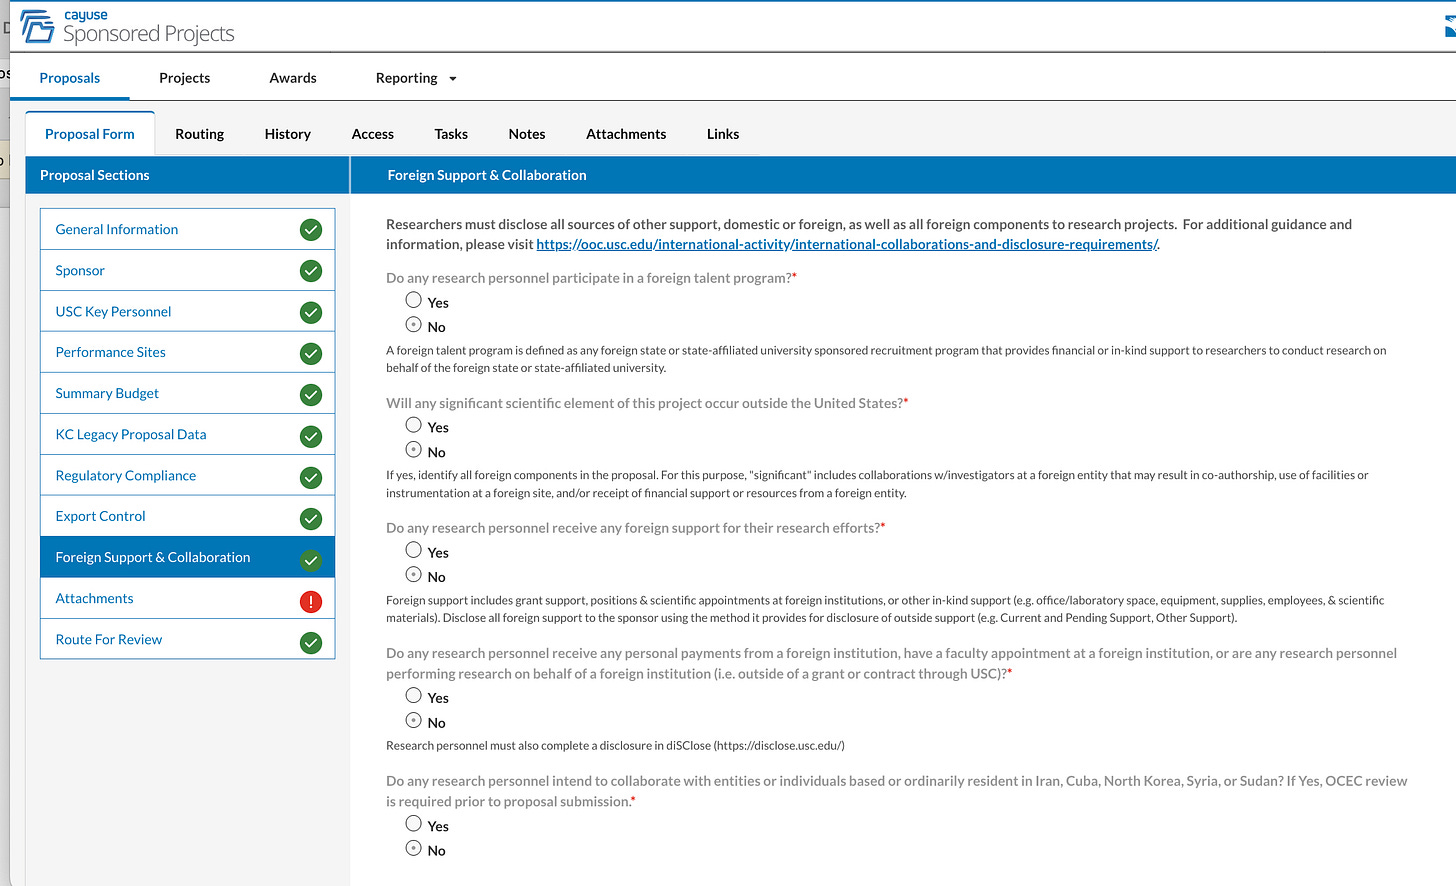The width and height of the screenshot is (1456, 886).
Task: Open the General Information proposal section
Action: (187, 229)
